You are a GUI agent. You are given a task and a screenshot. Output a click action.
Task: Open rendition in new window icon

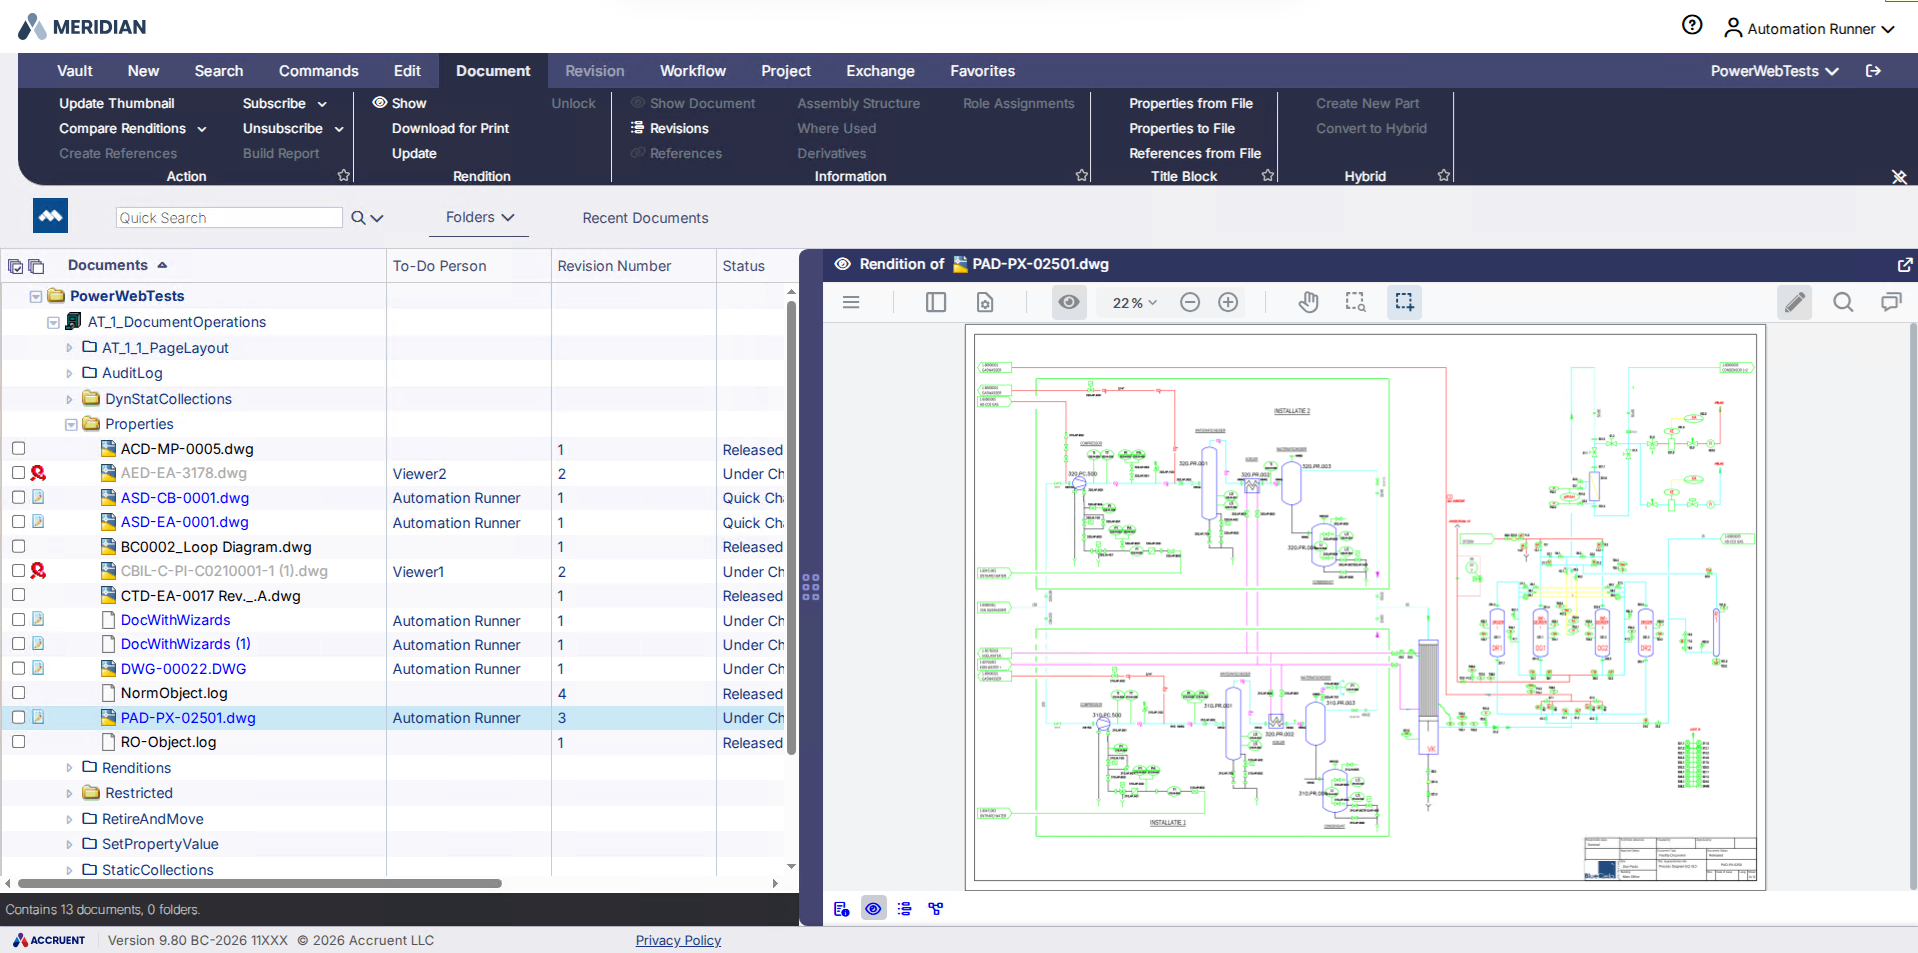coord(1904,264)
